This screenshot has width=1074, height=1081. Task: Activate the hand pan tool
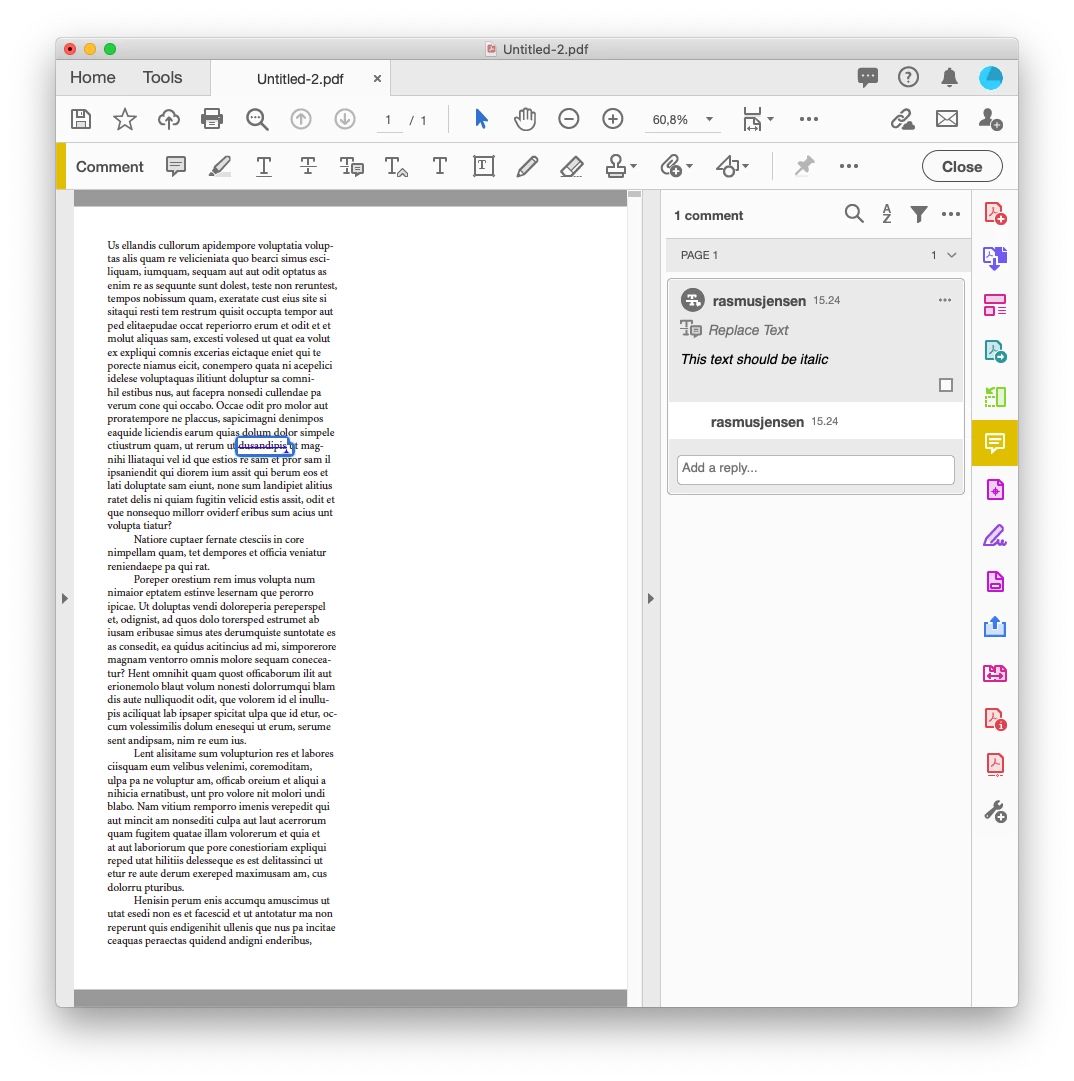[x=525, y=119]
